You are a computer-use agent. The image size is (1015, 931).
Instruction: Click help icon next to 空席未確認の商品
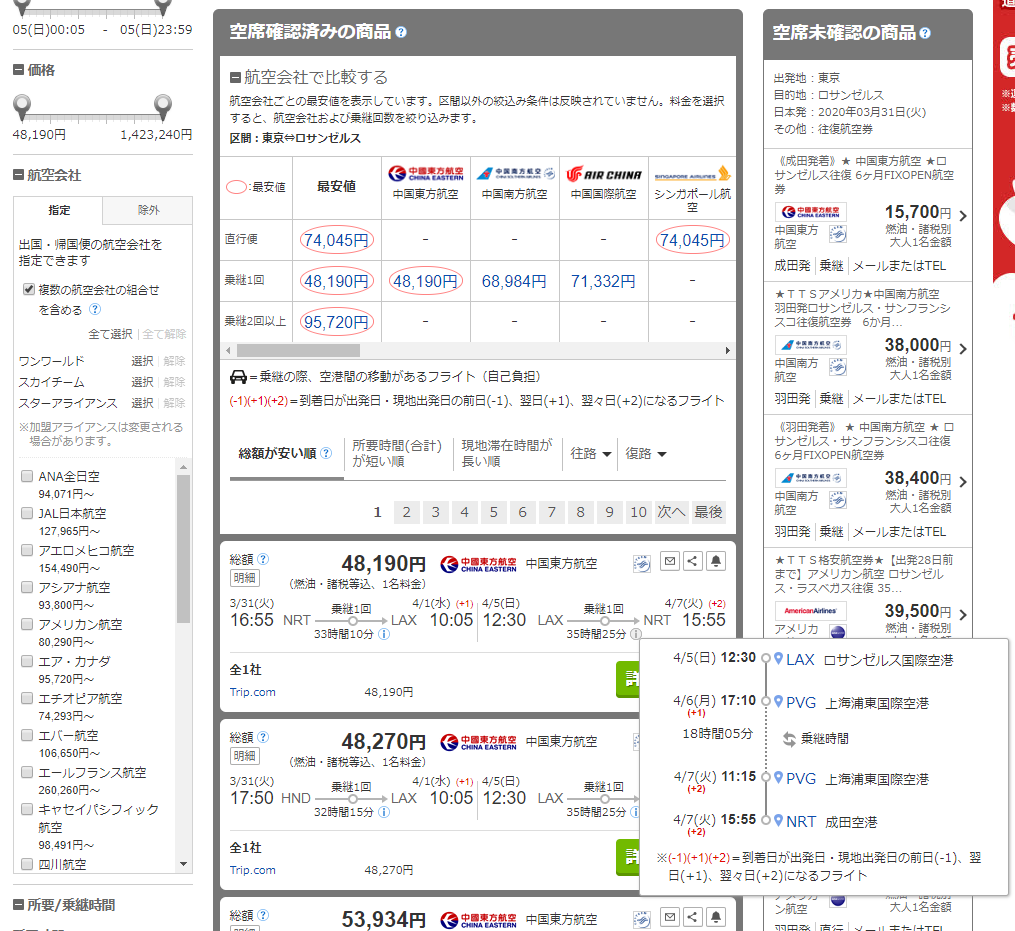coord(925,33)
